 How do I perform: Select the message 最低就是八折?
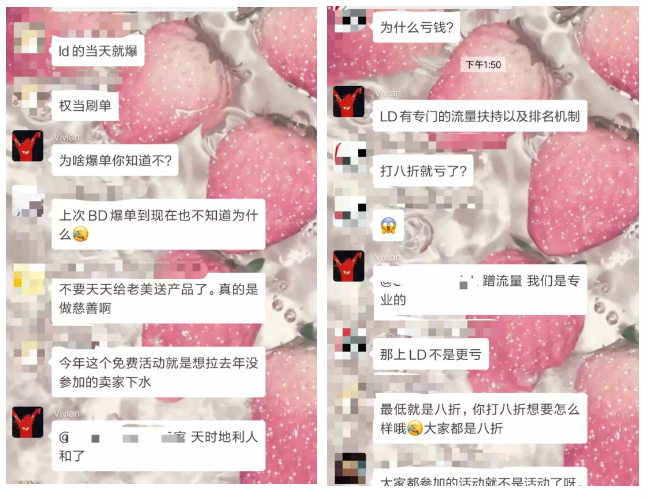pos(480,418)
